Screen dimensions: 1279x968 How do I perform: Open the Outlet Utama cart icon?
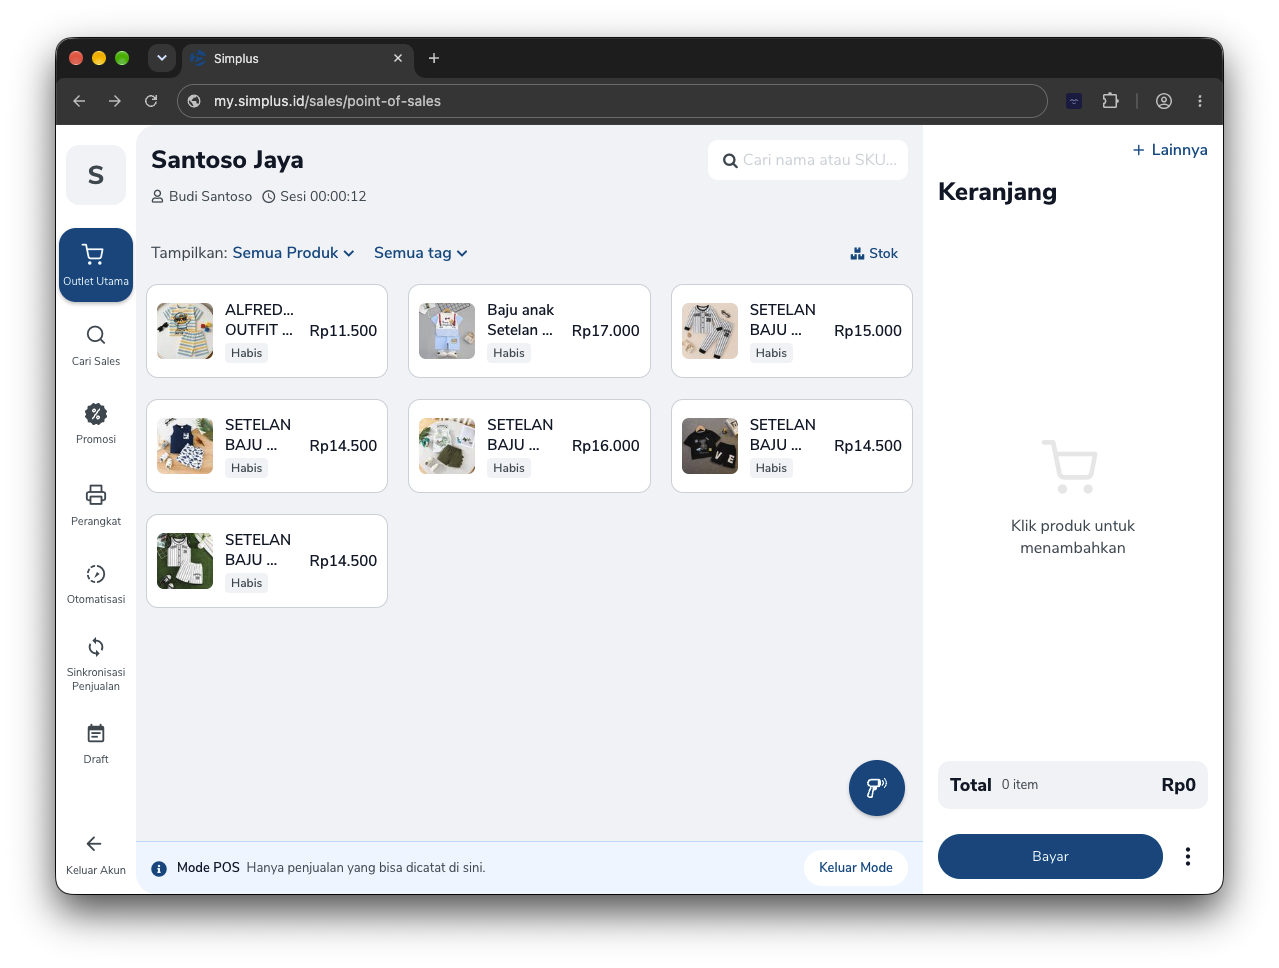click(x=94, y=255)
